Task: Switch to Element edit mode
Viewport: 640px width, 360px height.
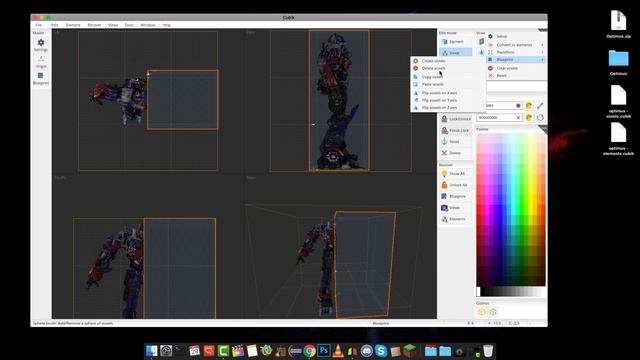Action: coord(456,42)
